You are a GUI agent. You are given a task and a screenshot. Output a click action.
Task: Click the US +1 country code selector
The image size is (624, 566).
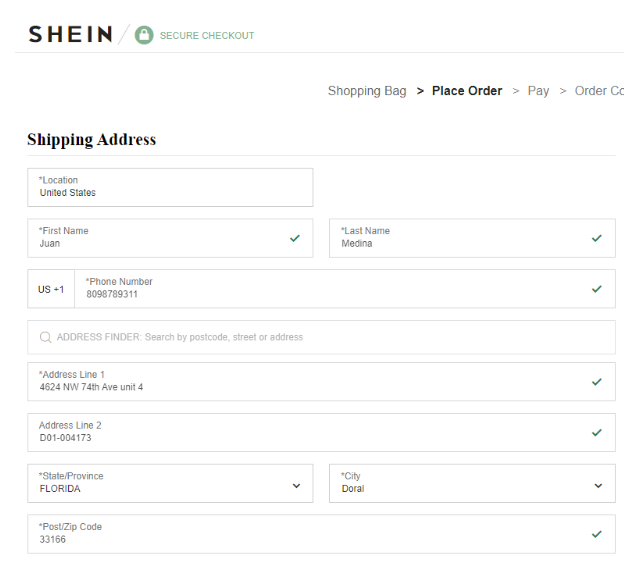pyautogui.click(x=51, y=289)
